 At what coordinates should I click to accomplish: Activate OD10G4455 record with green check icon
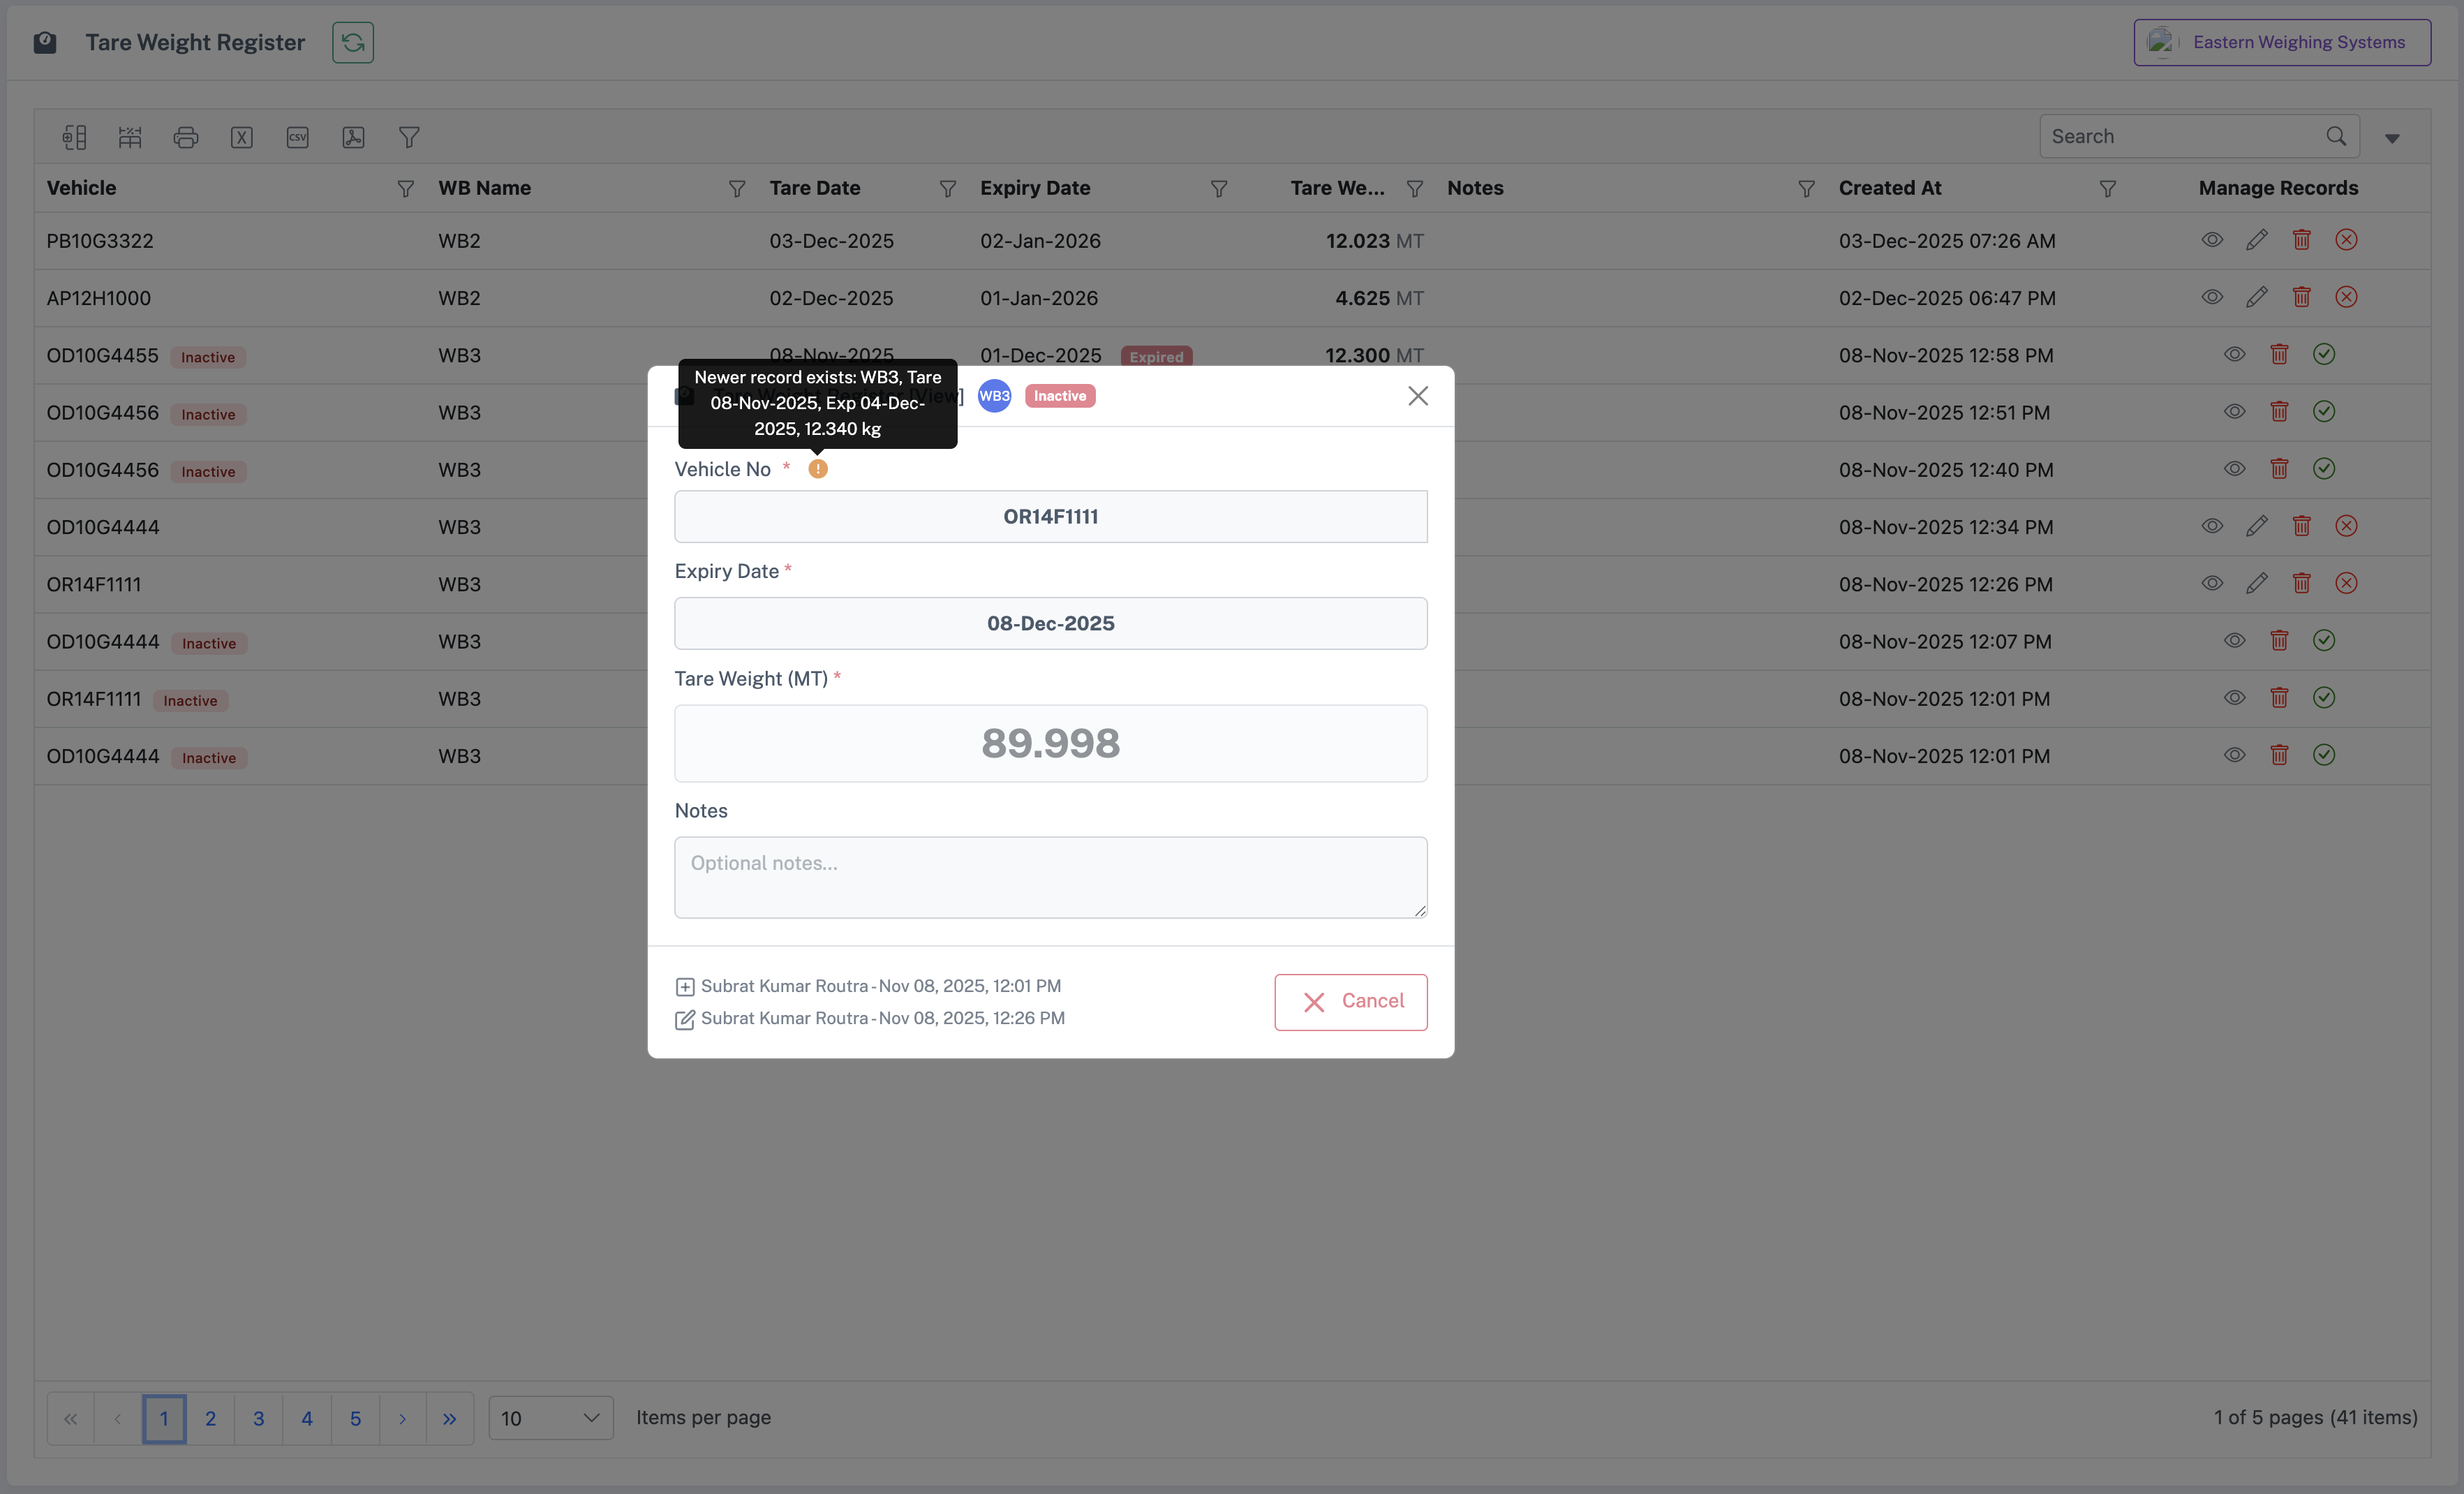(2324, 355)
